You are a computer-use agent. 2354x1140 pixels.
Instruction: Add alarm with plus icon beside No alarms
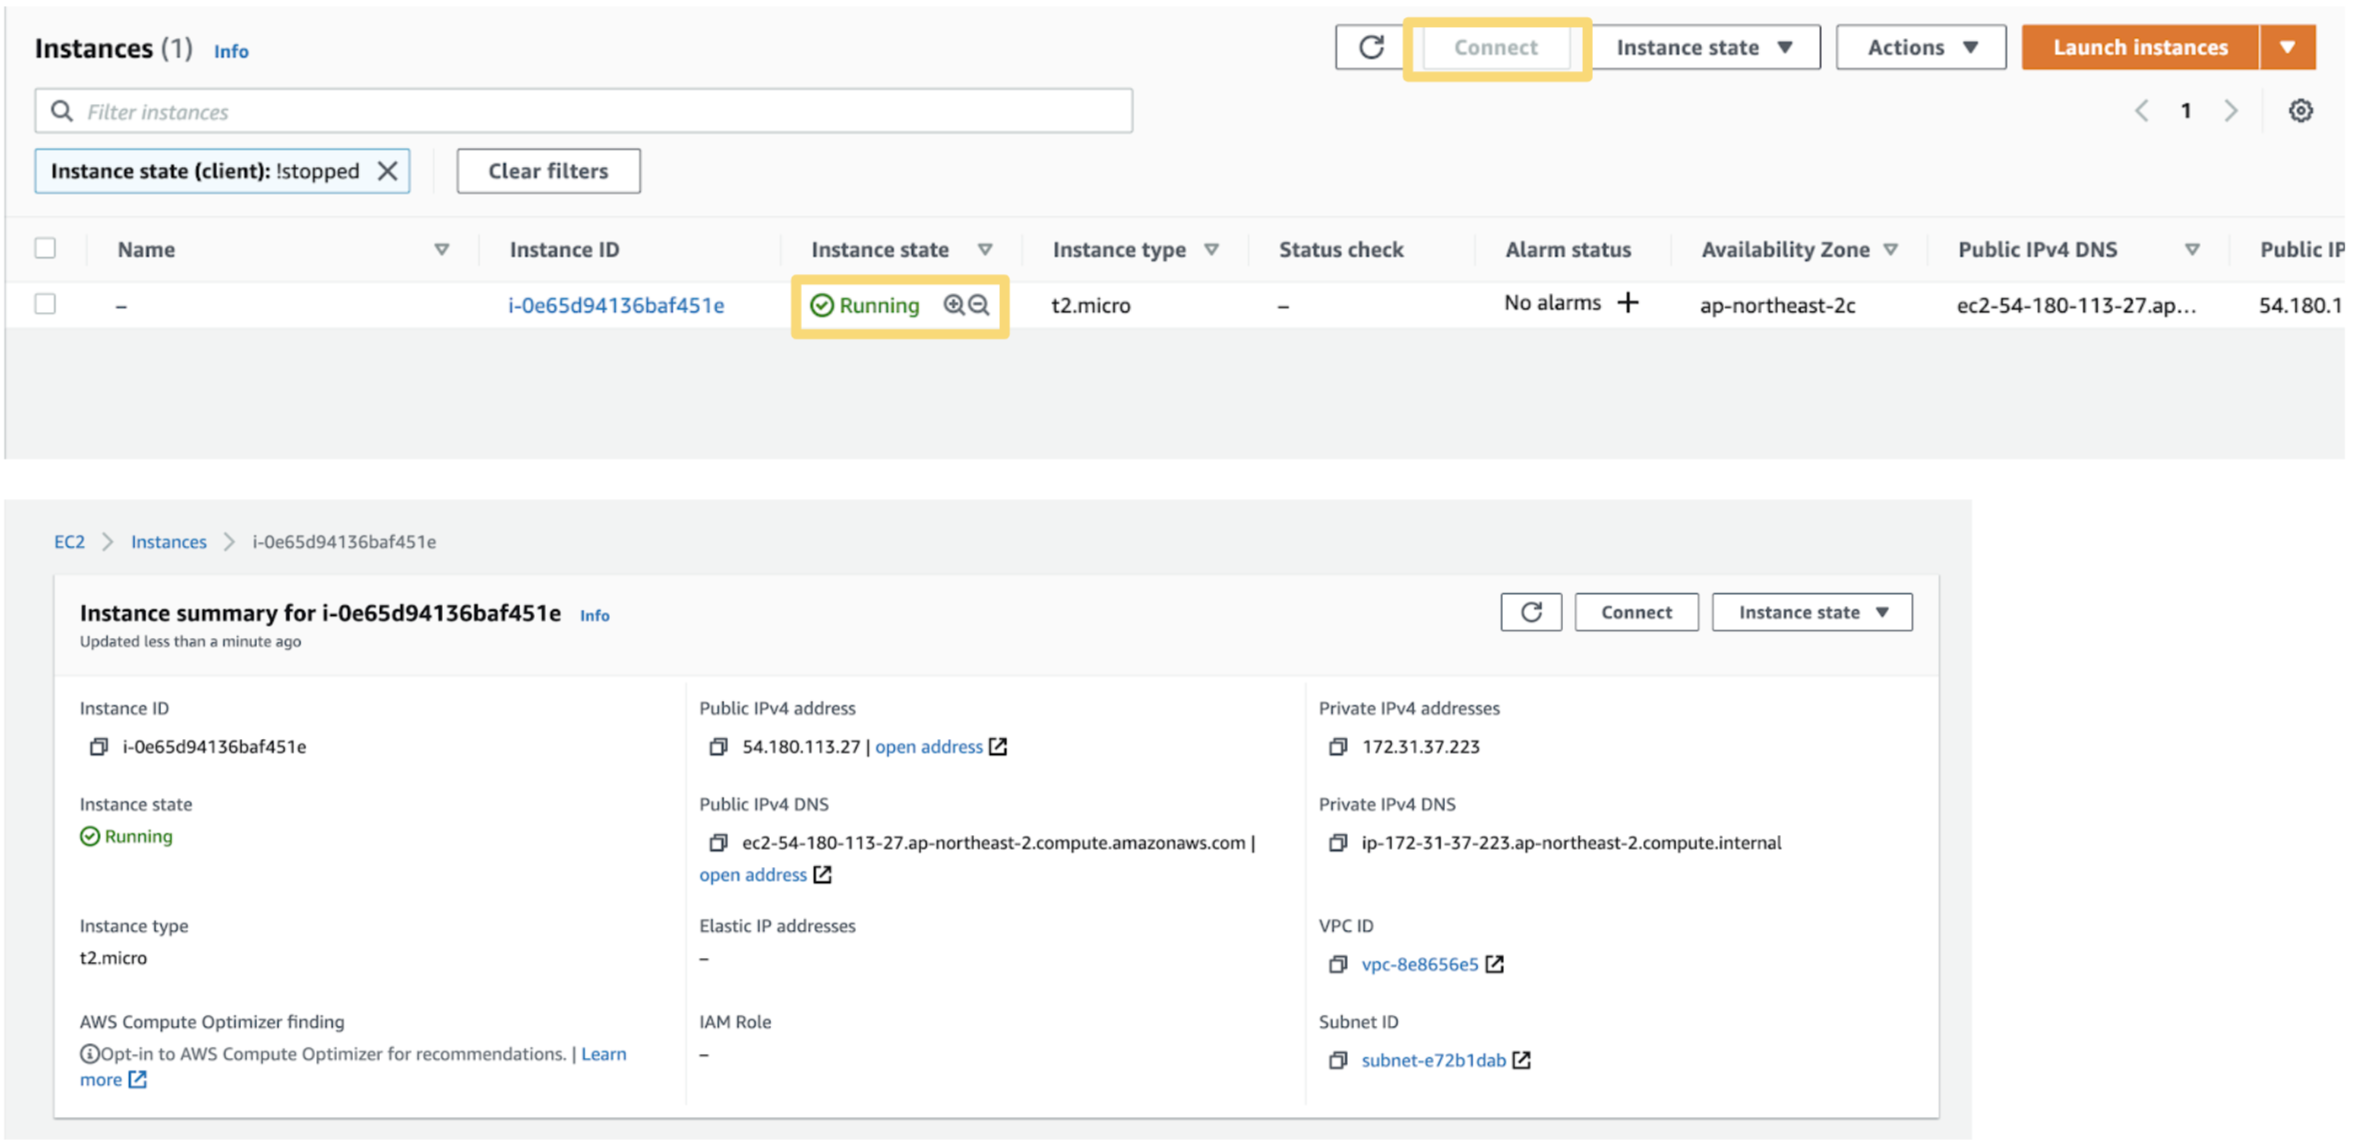tap(1628, 302)
